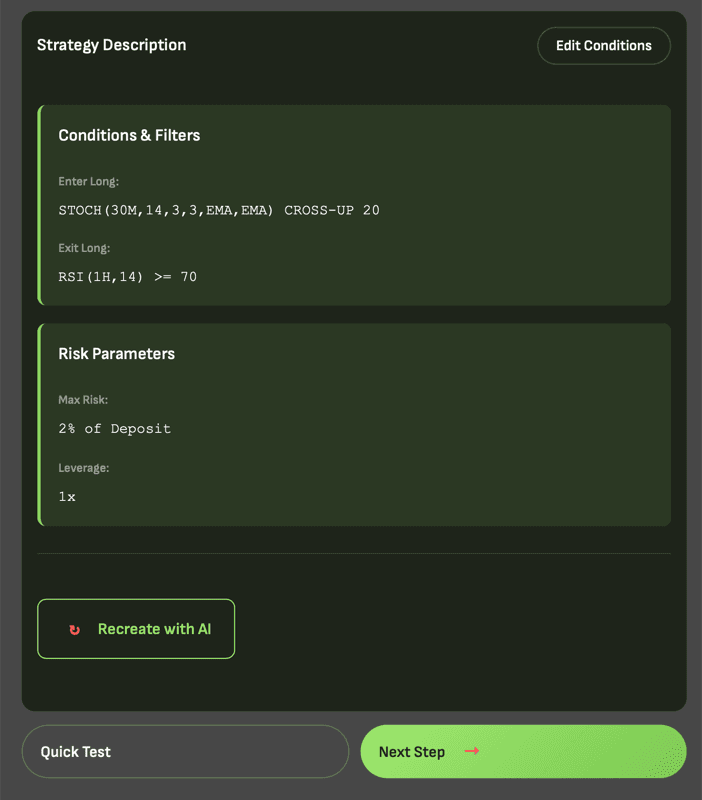Image resolution: width=702 pixels, height=800 pixels.
Task: Select the STOCH enter long condition text
Action: pos(218,210)
